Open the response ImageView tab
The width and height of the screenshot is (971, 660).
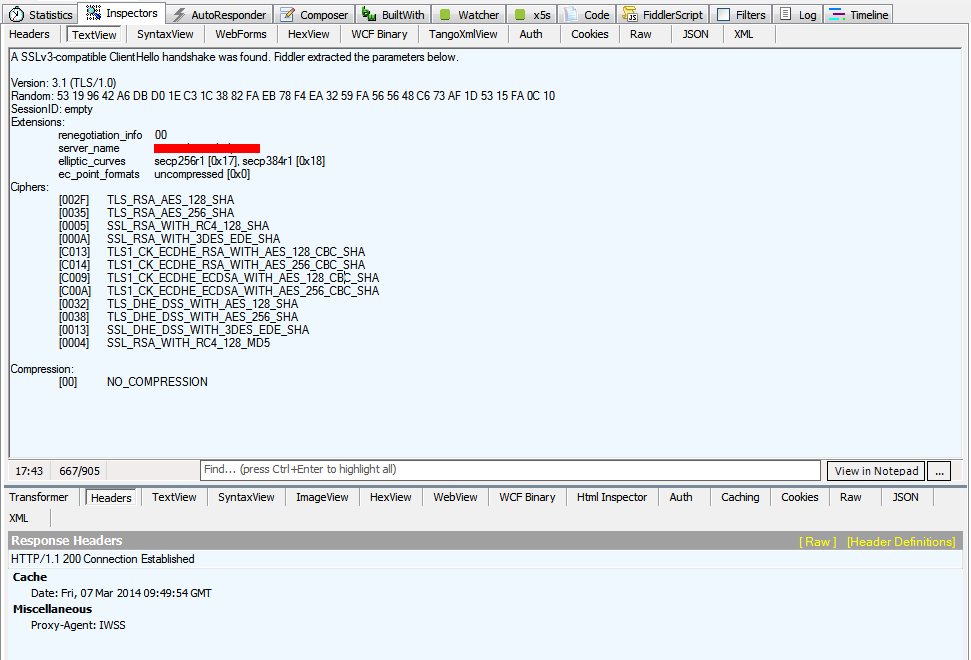click(322, 497)
